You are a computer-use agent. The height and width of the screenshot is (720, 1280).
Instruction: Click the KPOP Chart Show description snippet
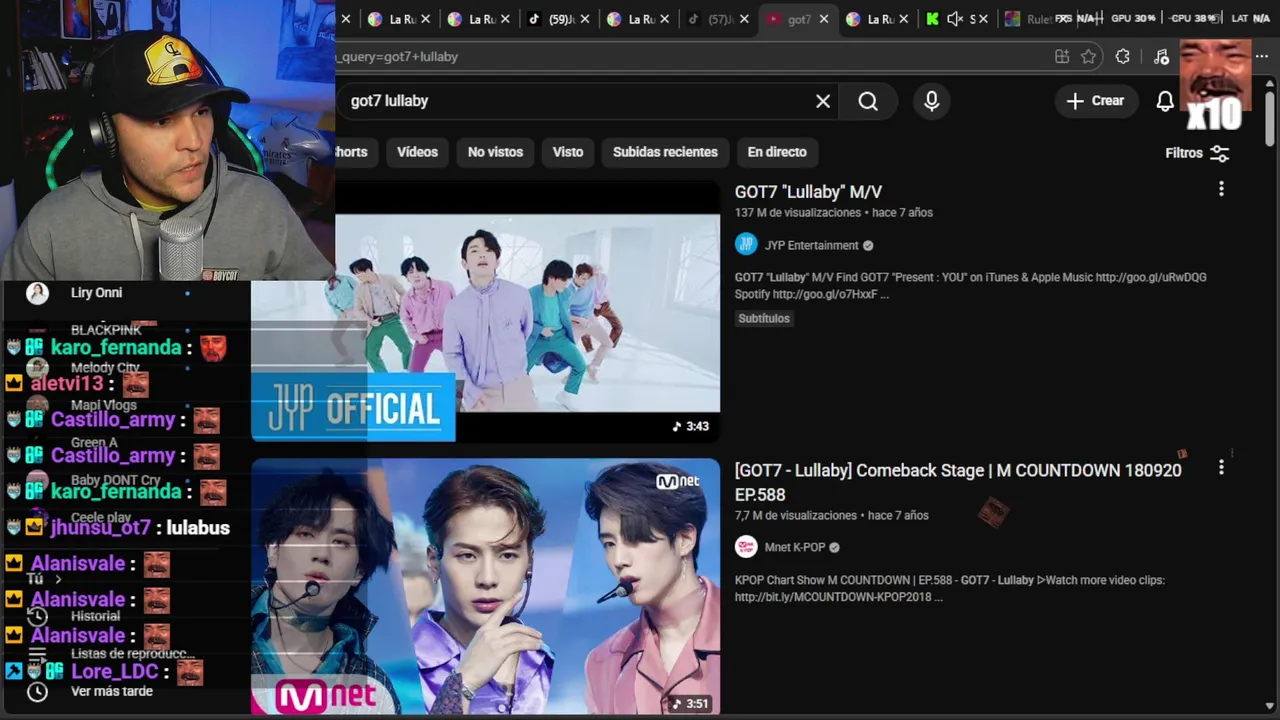click(x=949, y=588)
